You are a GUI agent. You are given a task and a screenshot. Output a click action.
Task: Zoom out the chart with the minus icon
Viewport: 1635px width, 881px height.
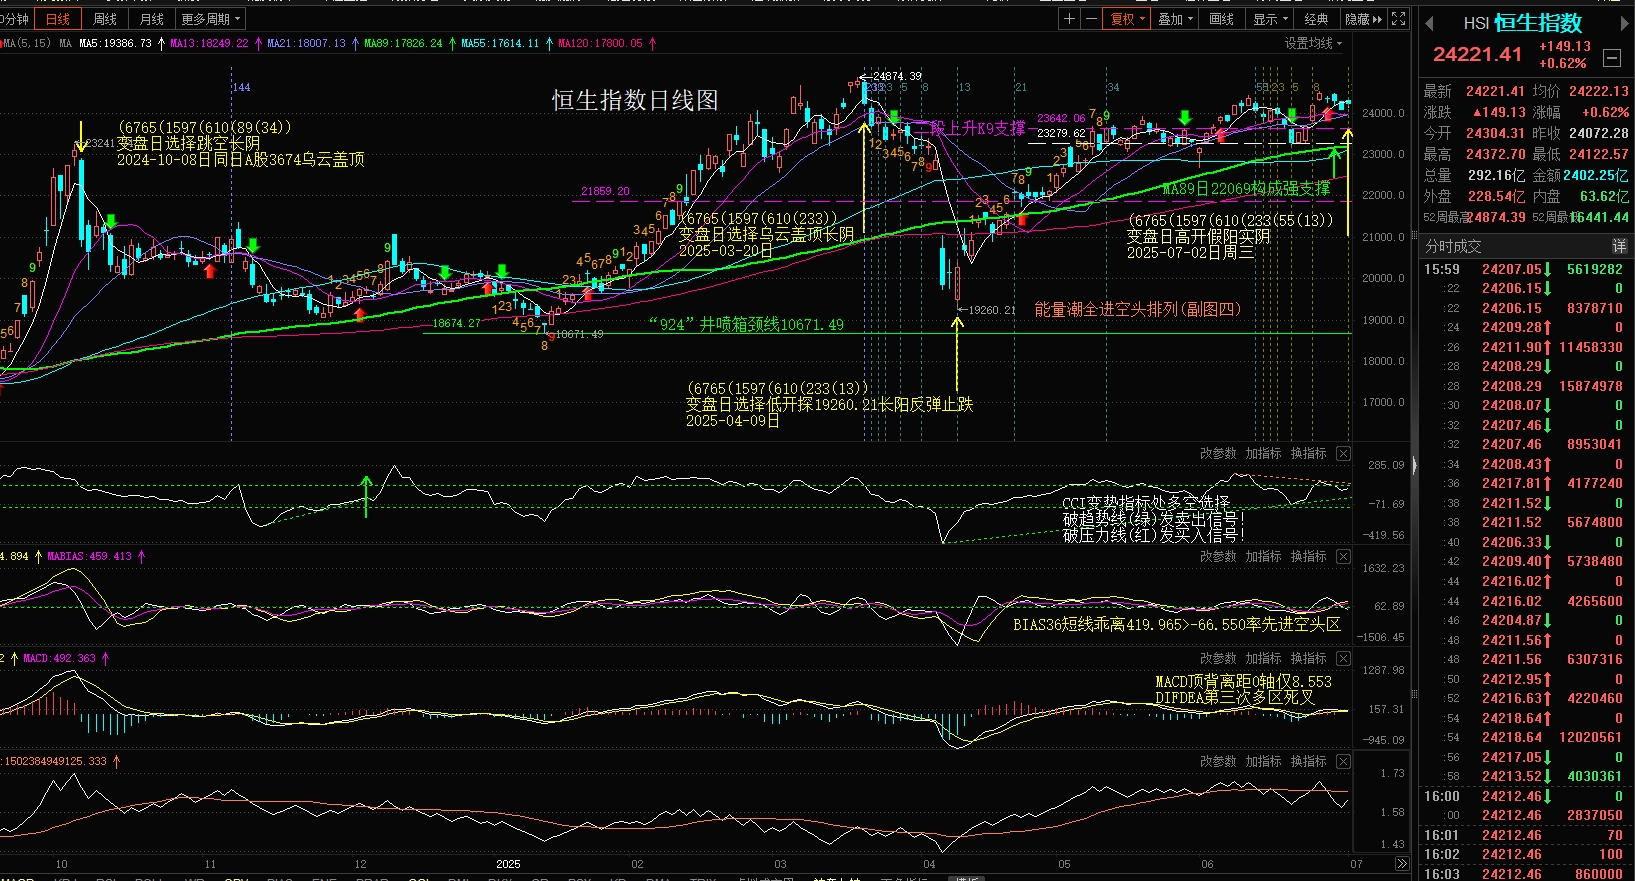[x=1090, y=19]
